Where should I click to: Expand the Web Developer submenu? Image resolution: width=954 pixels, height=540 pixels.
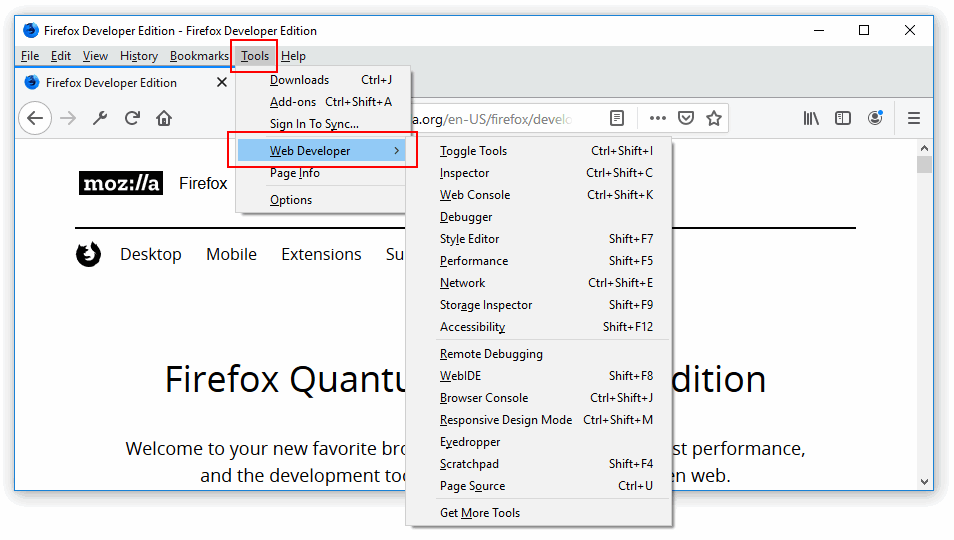point(322,151)
